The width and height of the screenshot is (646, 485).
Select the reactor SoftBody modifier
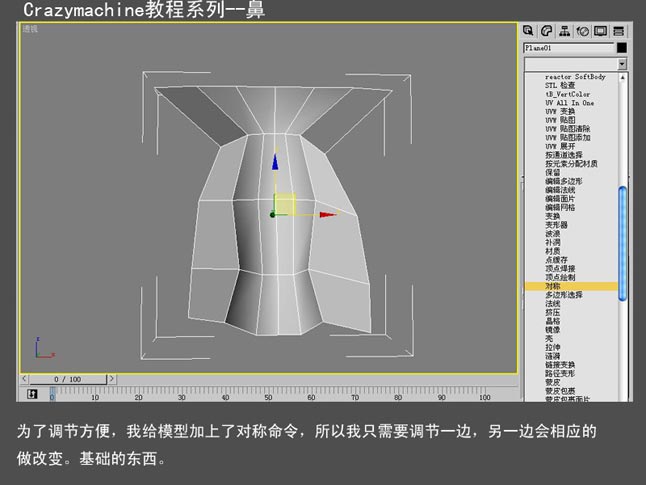pos(575,77)
